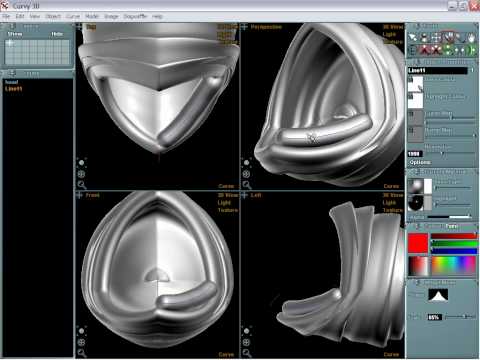This screenshot has width=480, height=360.
Task: Click the white two-dots tool icon
Action: click(460, 50)
